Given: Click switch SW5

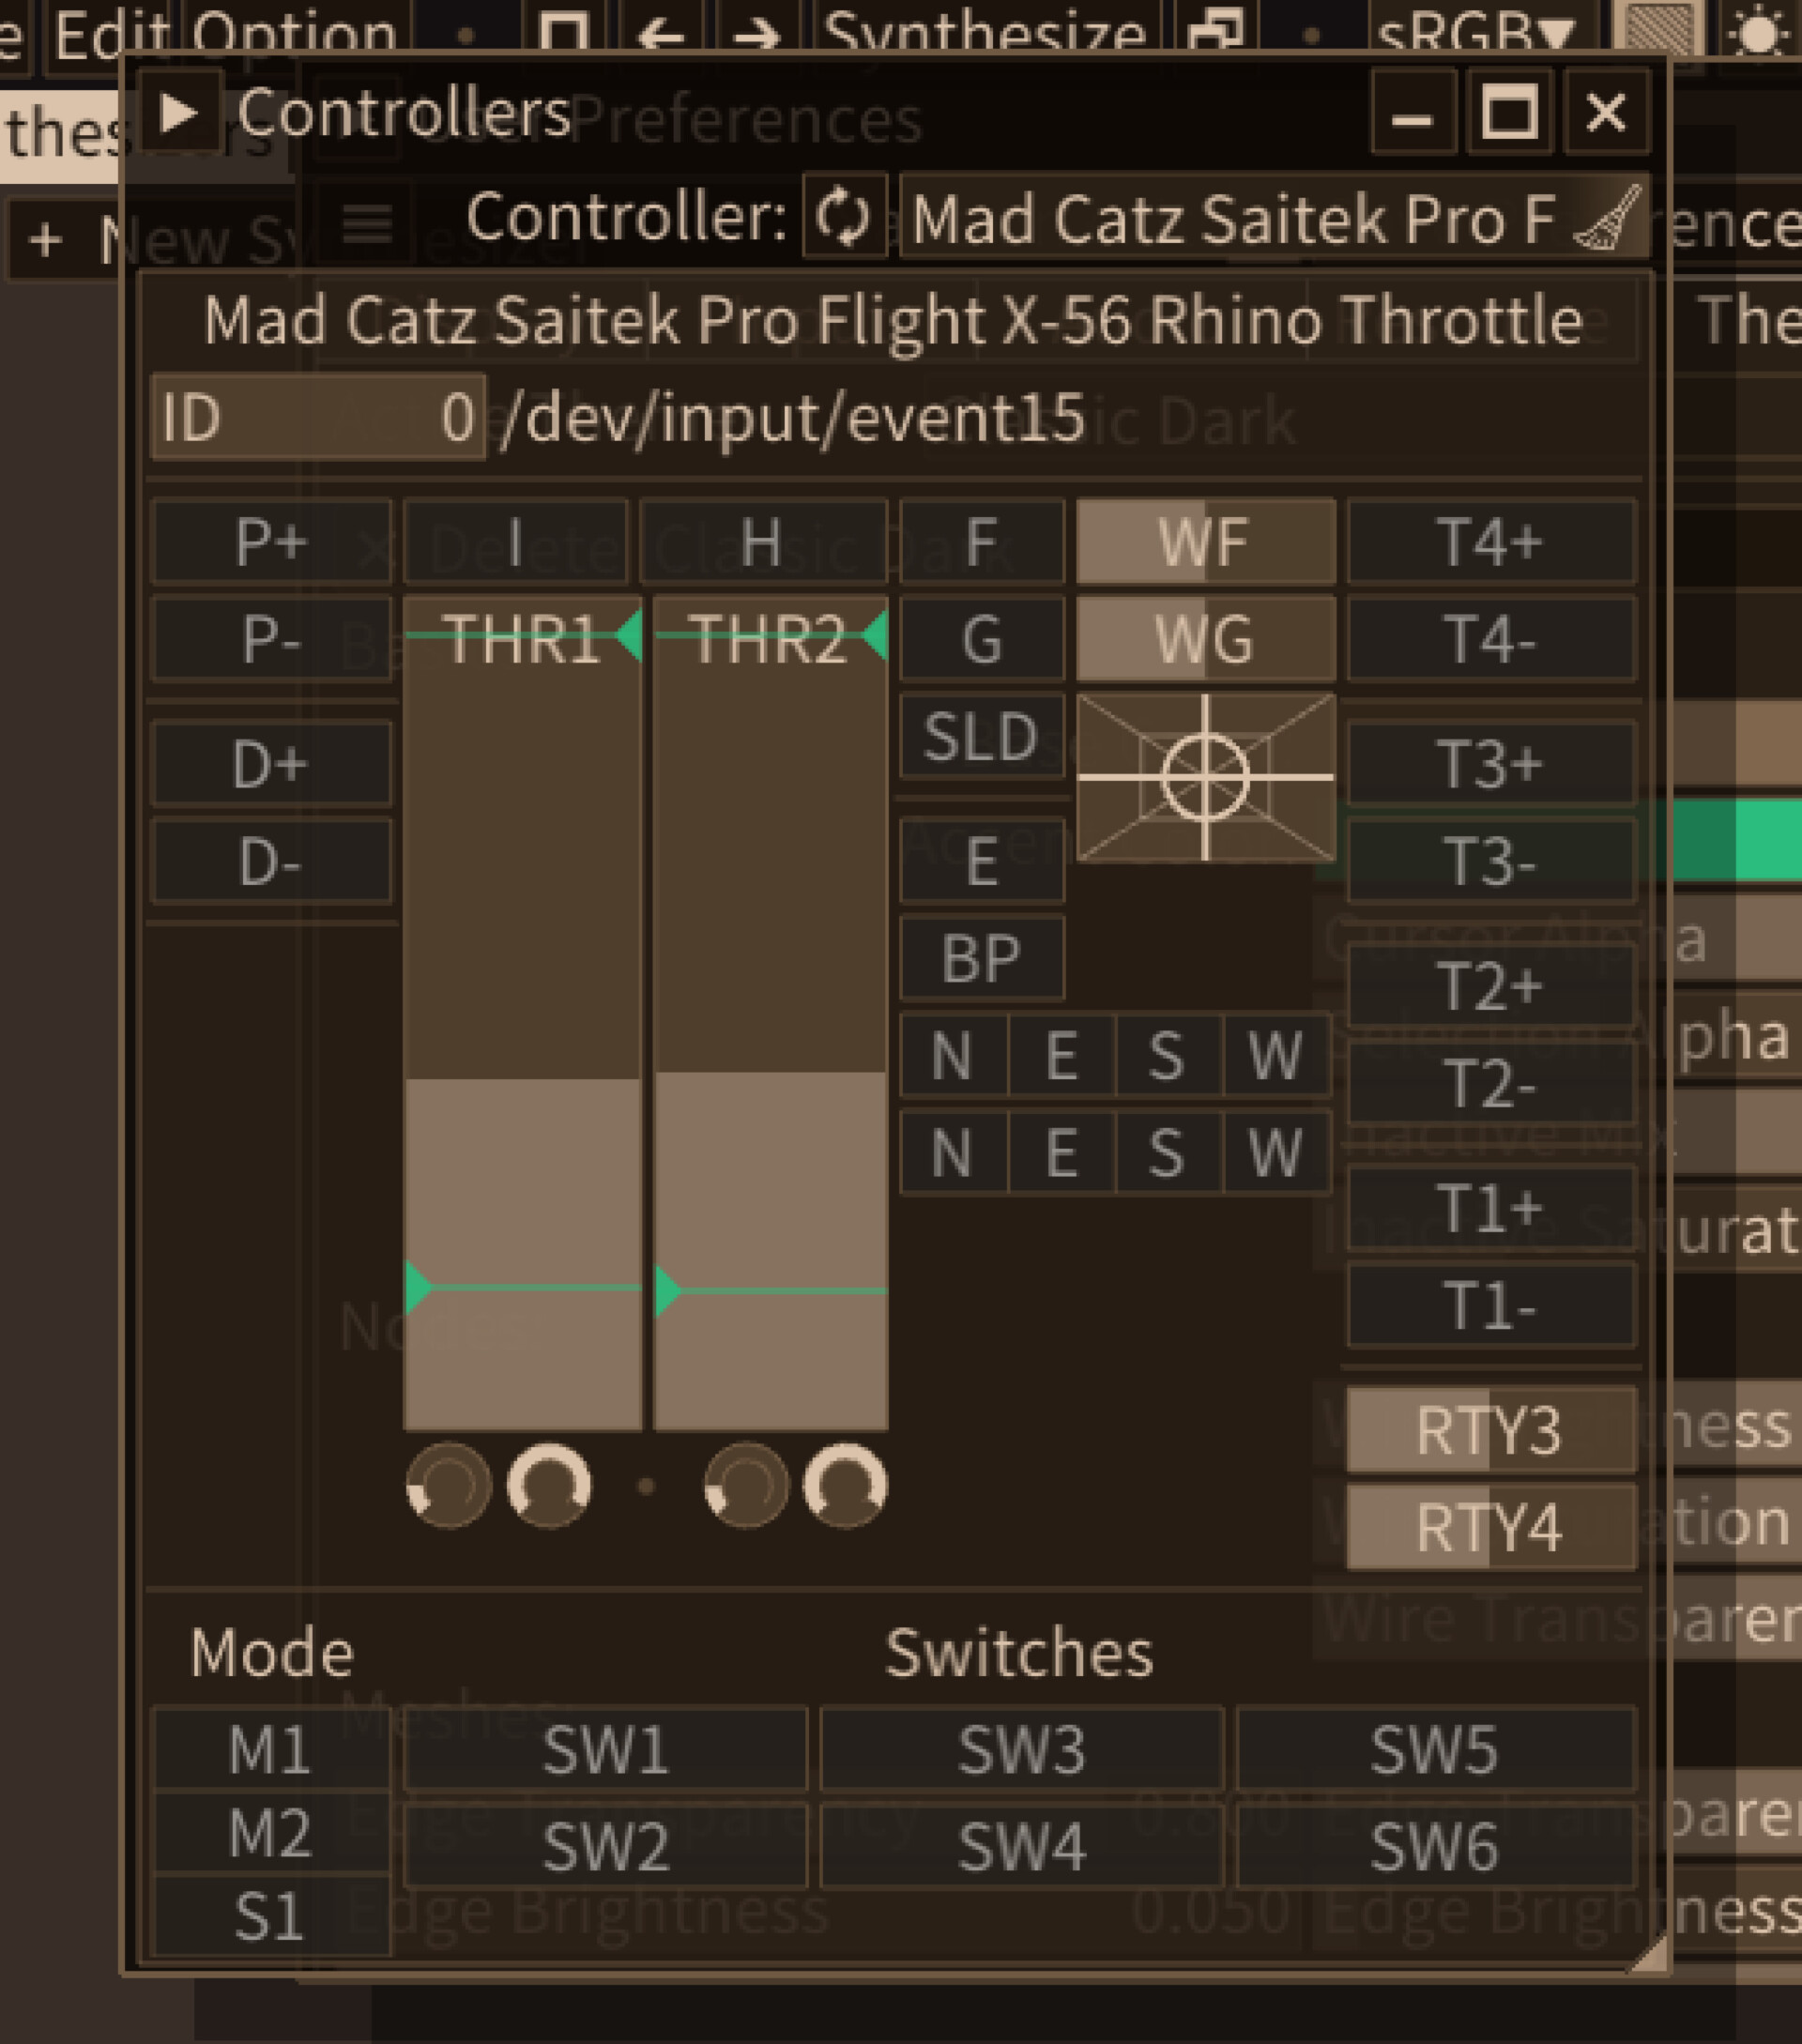Looking at the screenshot, I should (1436, 1750).
